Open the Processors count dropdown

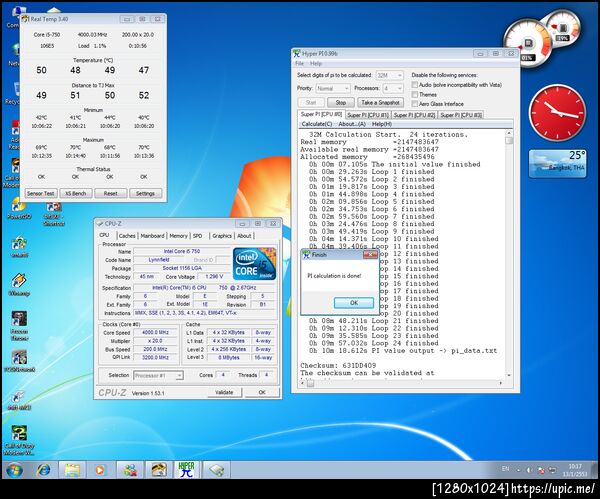[x=393, y=88]
